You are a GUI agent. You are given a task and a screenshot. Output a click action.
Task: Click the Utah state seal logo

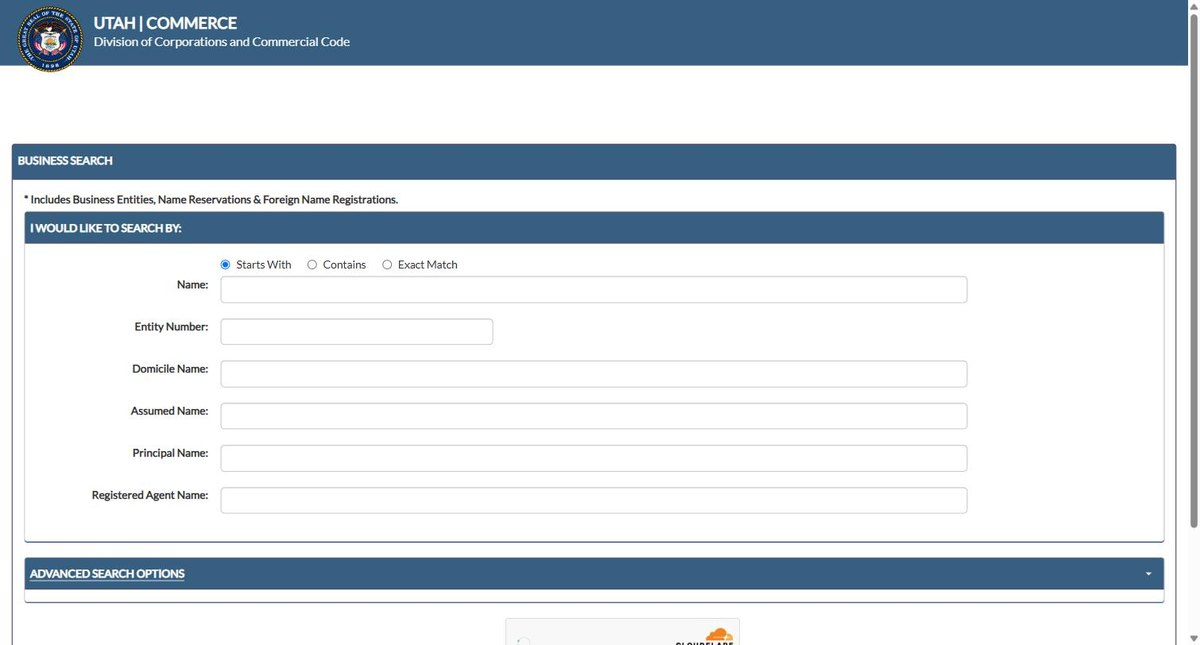[x=49, y=38]
